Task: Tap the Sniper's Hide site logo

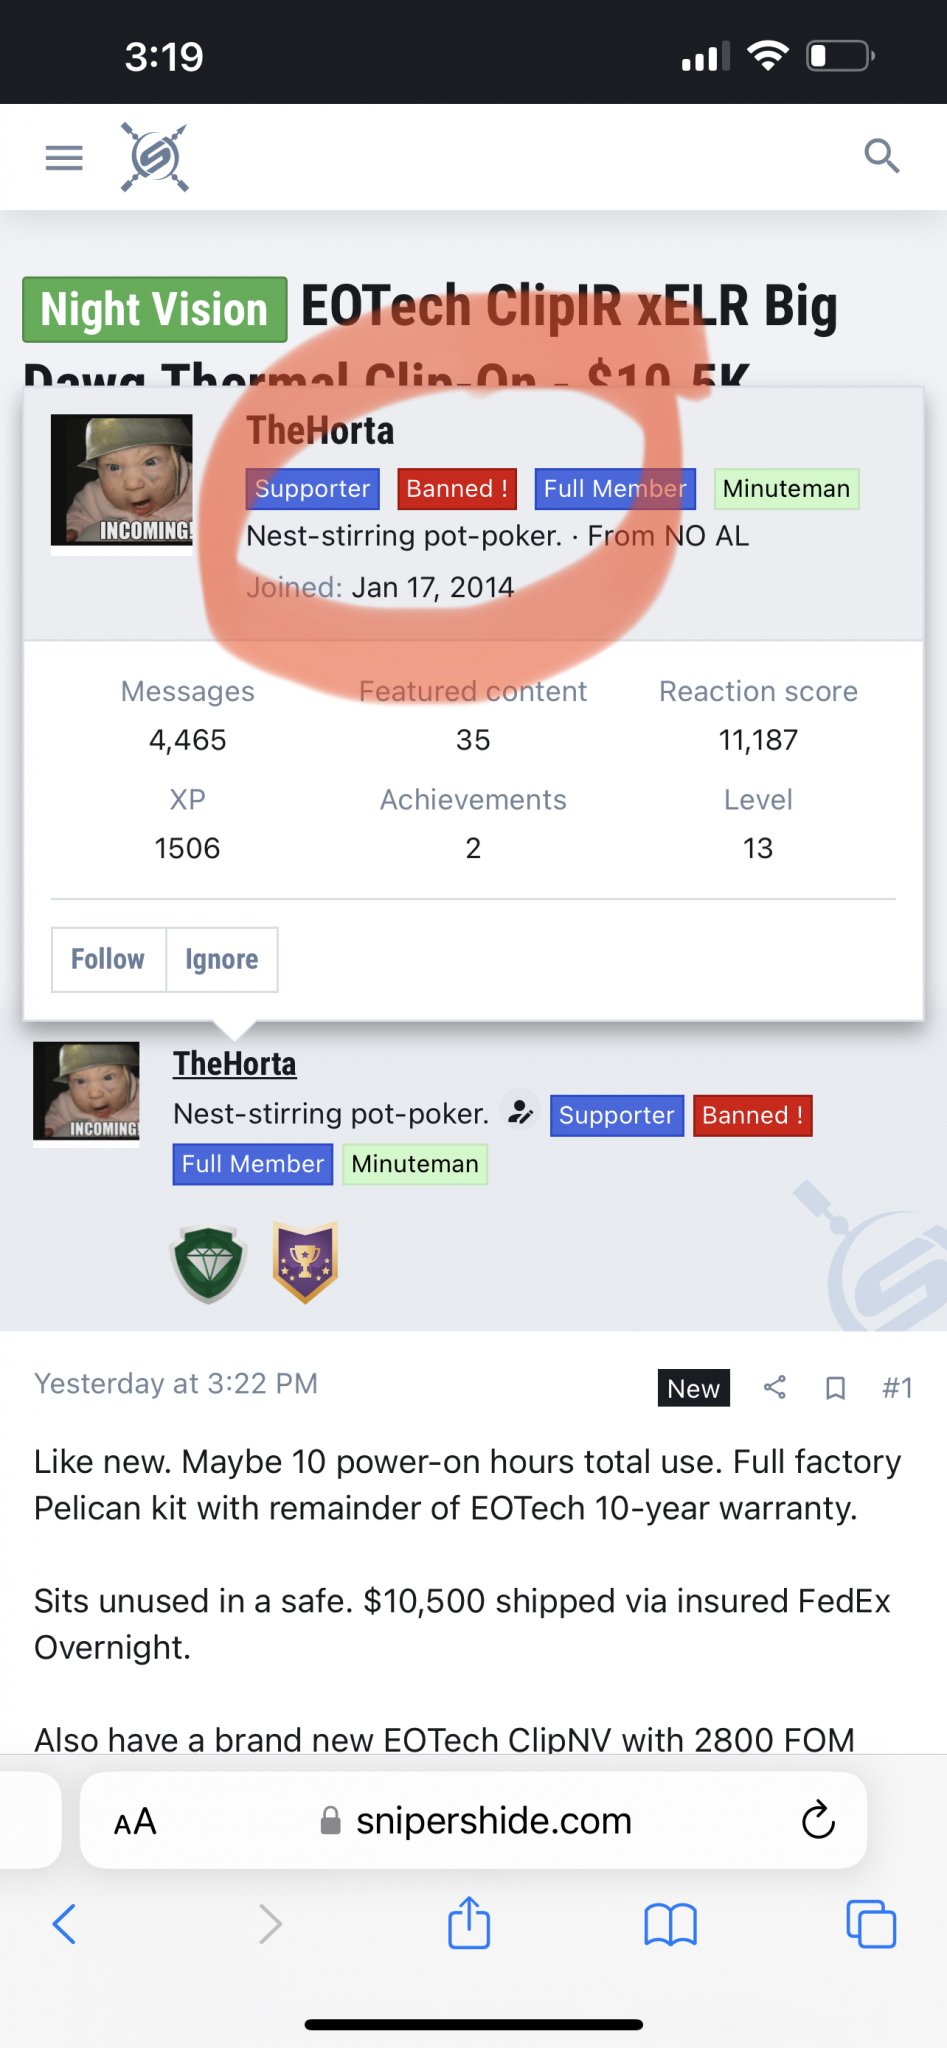Action: coord(155,157)
